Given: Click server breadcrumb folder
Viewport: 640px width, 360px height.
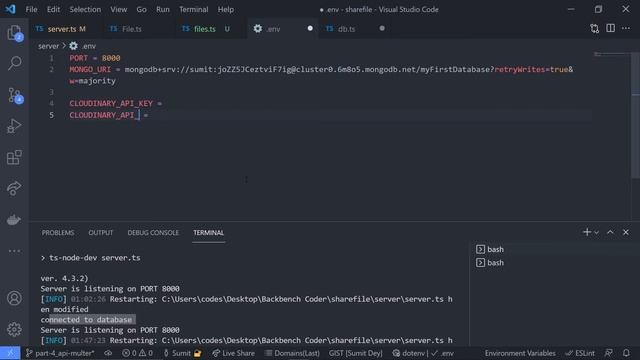Looking at the screenshot, I should click(49, 46).
